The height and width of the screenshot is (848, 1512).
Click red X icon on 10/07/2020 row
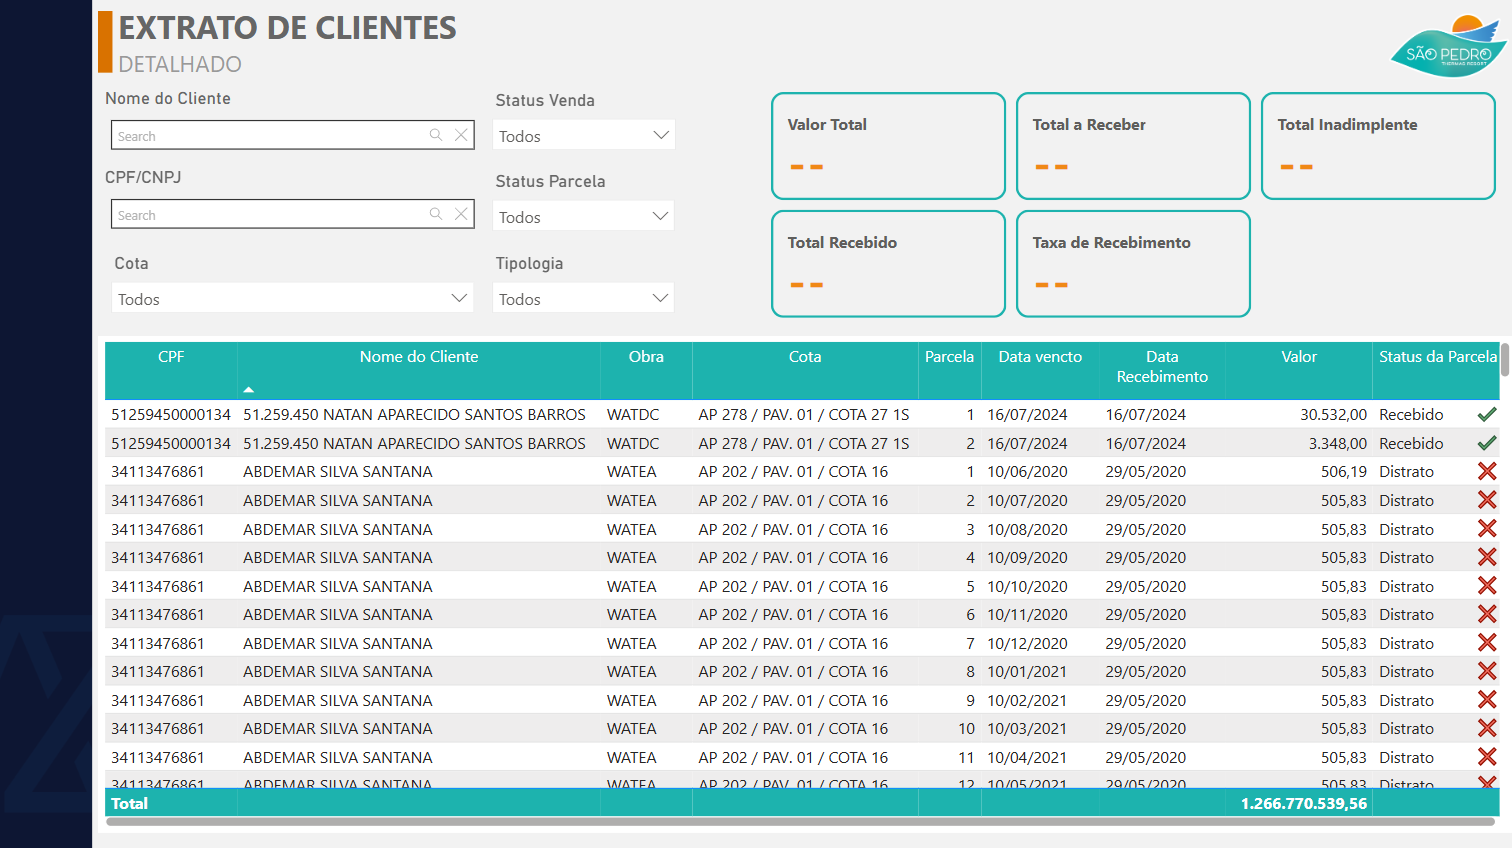tap(1487, 500)
